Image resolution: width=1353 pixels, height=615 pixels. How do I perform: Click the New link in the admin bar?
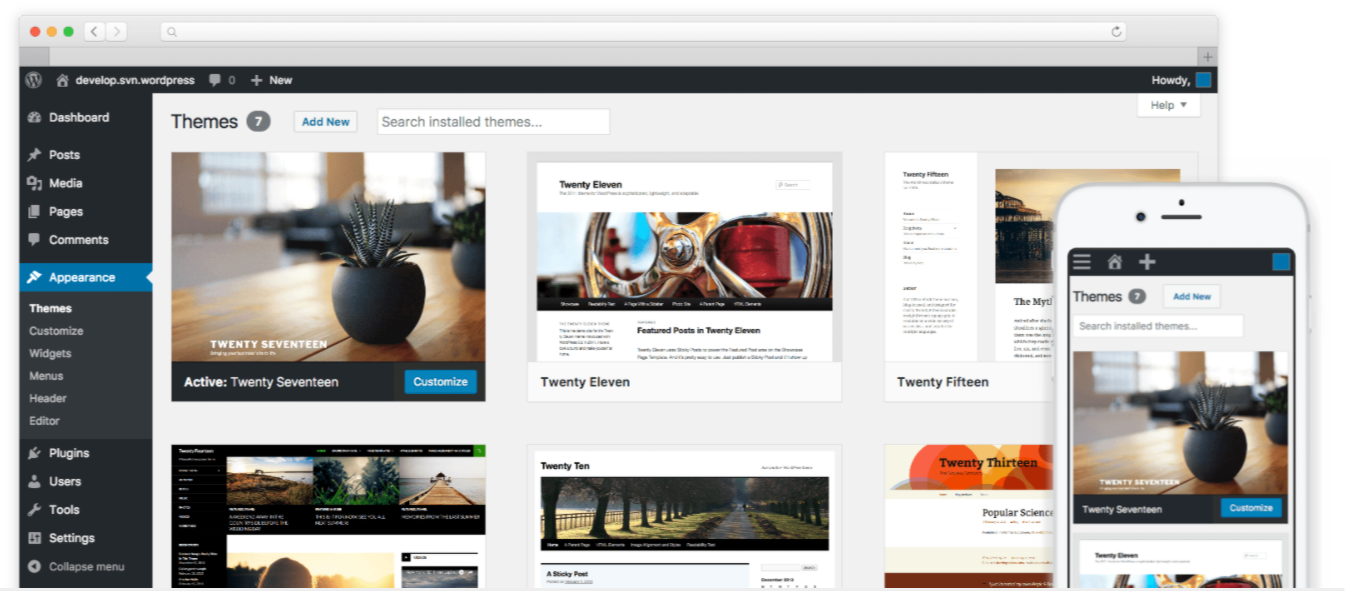click(281, 80)
